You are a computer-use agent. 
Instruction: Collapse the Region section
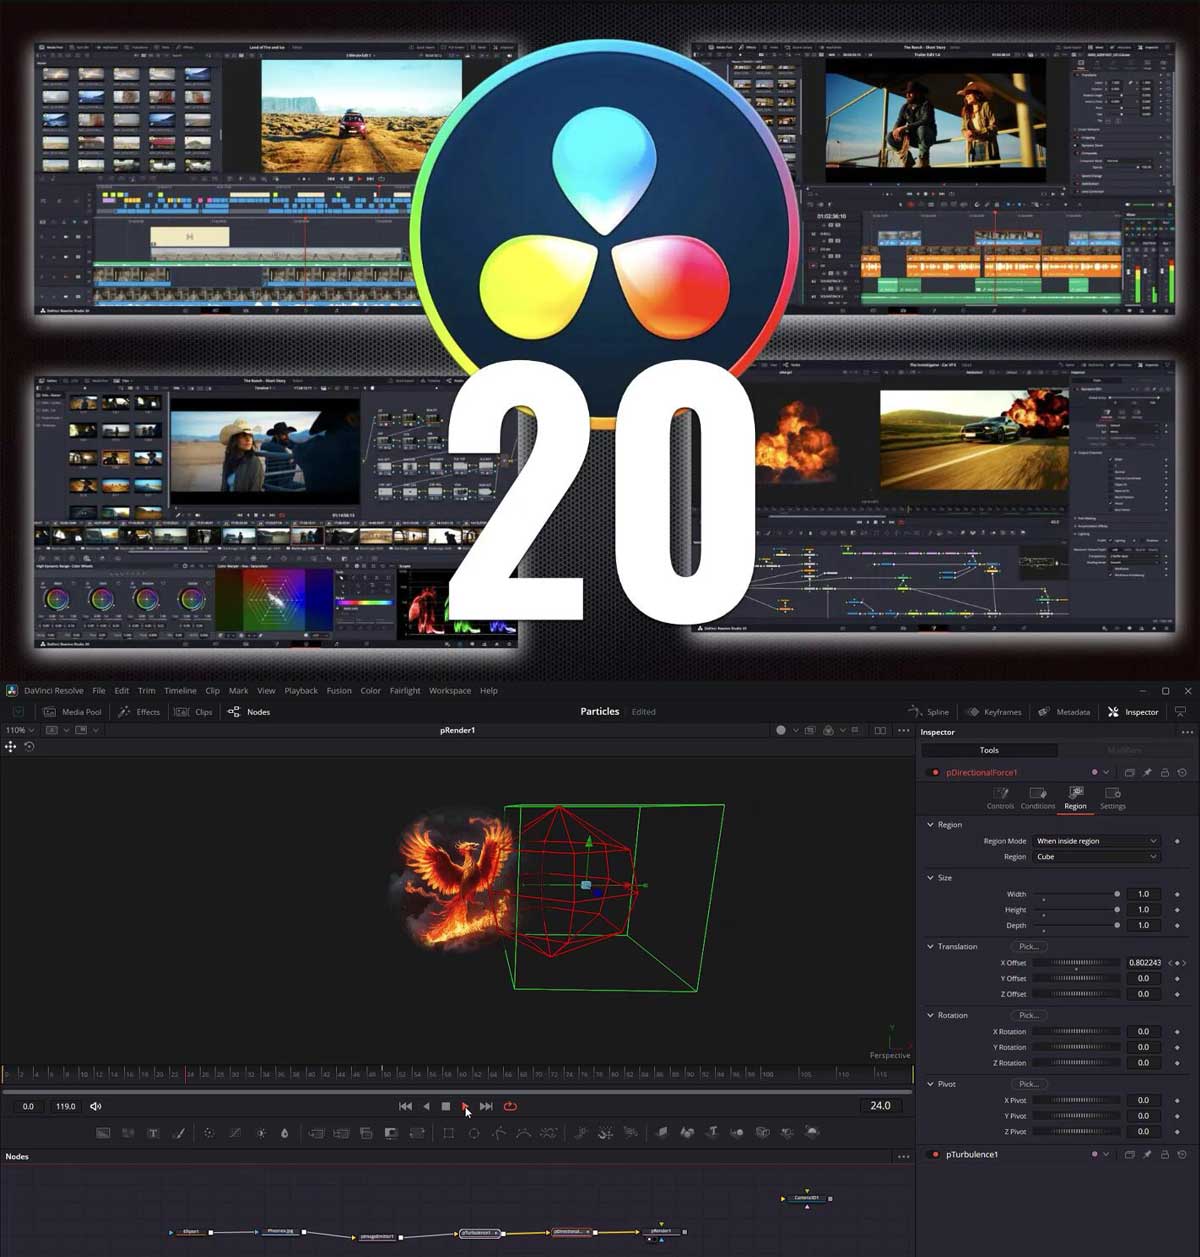[930, 825]
